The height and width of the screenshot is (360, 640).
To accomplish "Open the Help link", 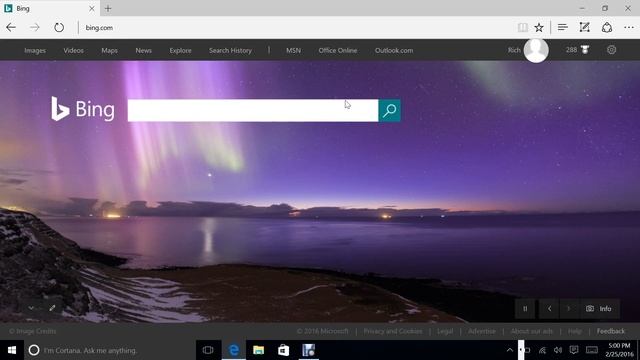I will 575,331.
